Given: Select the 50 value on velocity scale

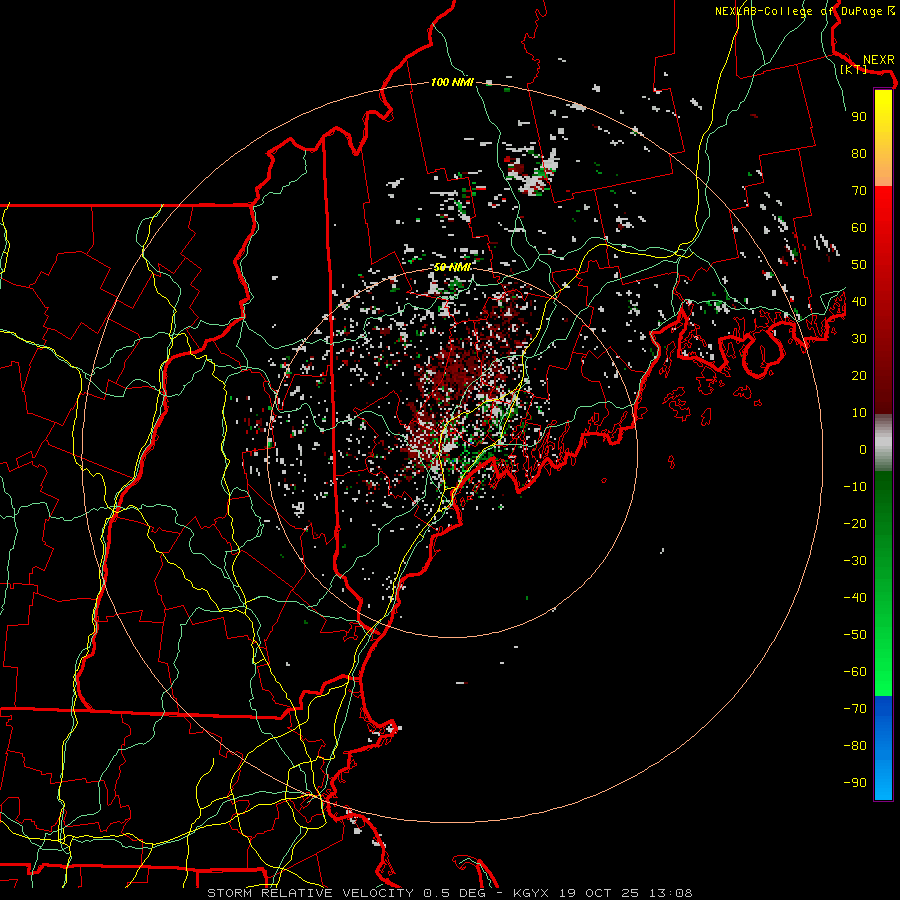Looking at the screenshot, I should point(859,265).
